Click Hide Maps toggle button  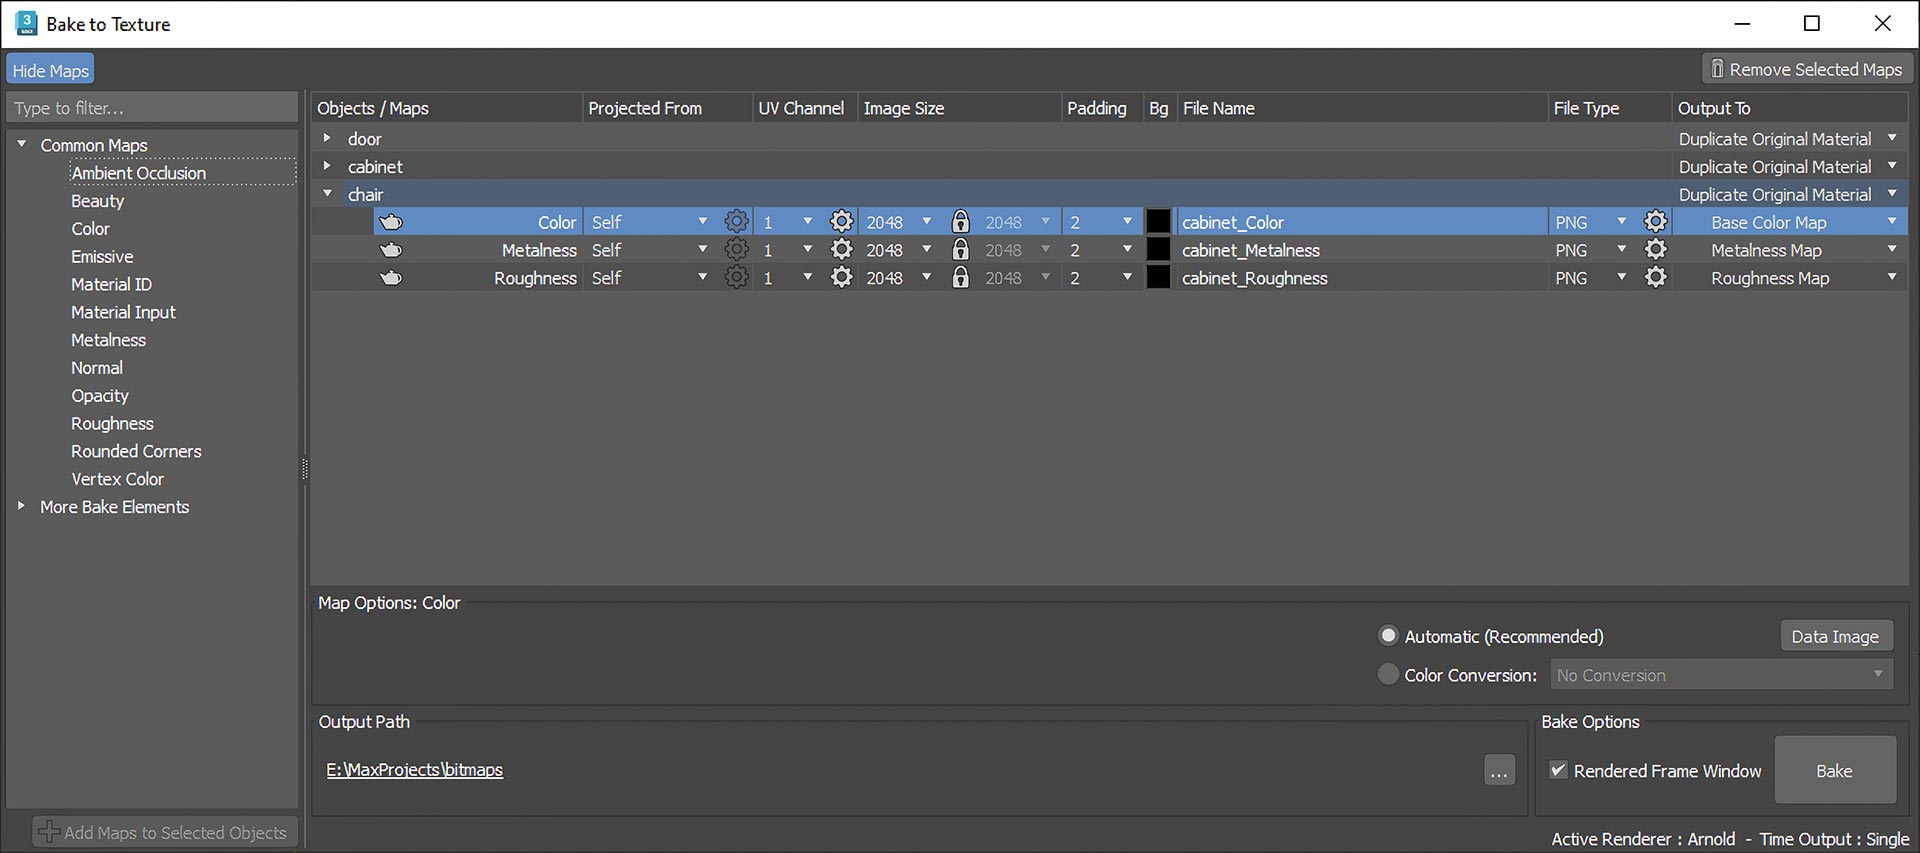tap(51, 70)
